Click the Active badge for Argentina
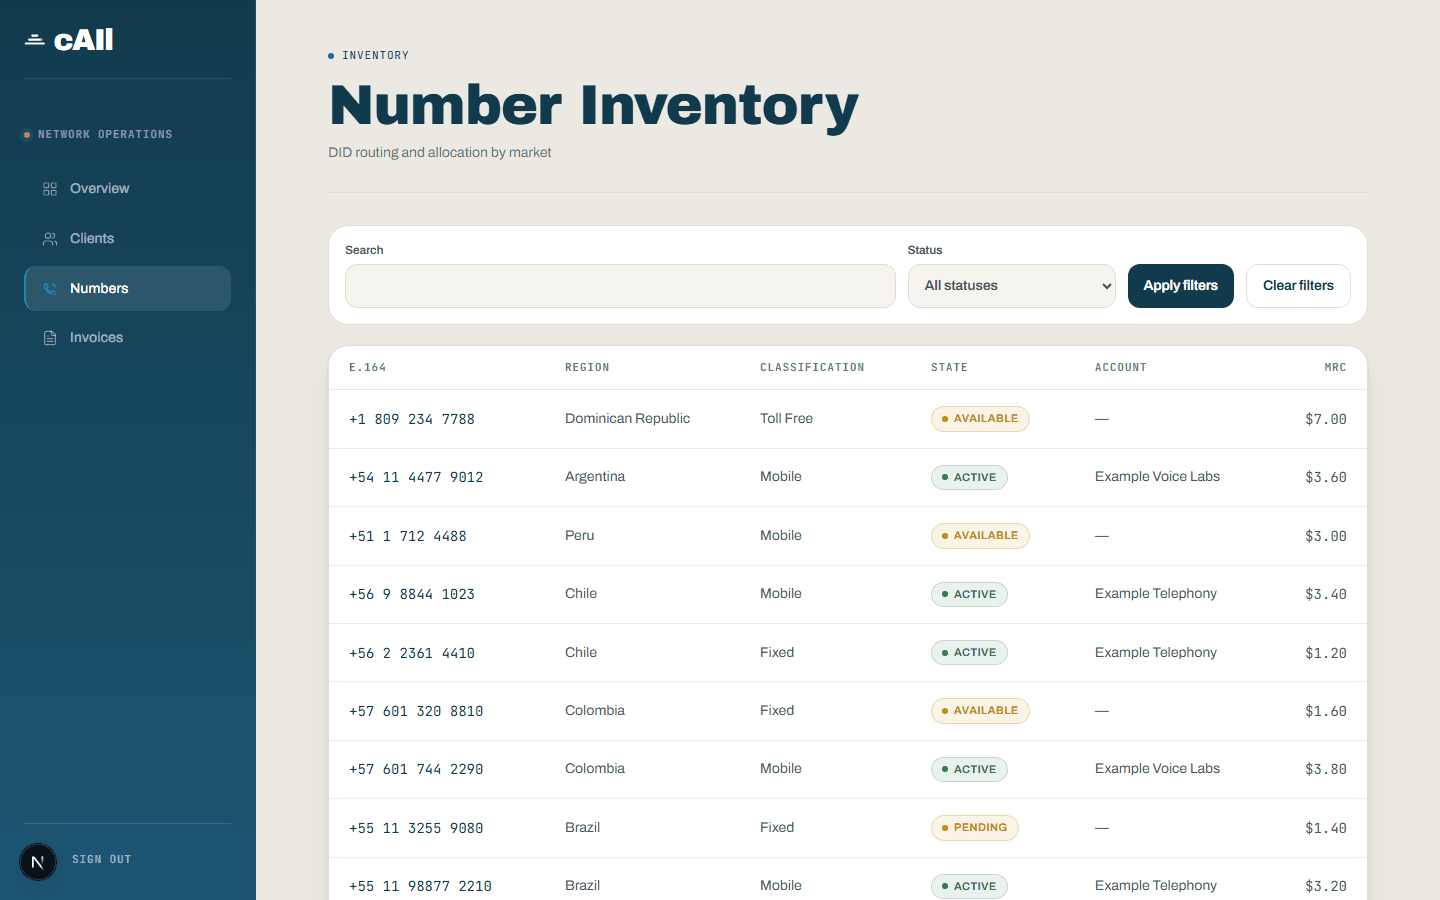The height and width of the screenshot is (900, 1440). coord(969,478)
